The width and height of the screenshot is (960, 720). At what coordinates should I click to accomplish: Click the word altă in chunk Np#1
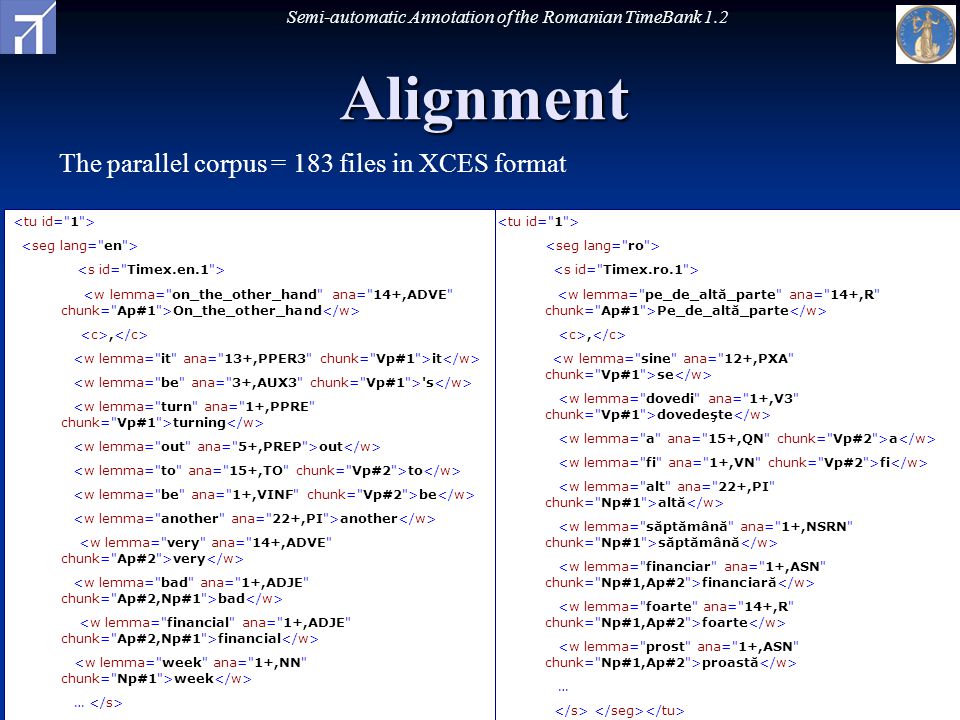click(x=672, y=503)
